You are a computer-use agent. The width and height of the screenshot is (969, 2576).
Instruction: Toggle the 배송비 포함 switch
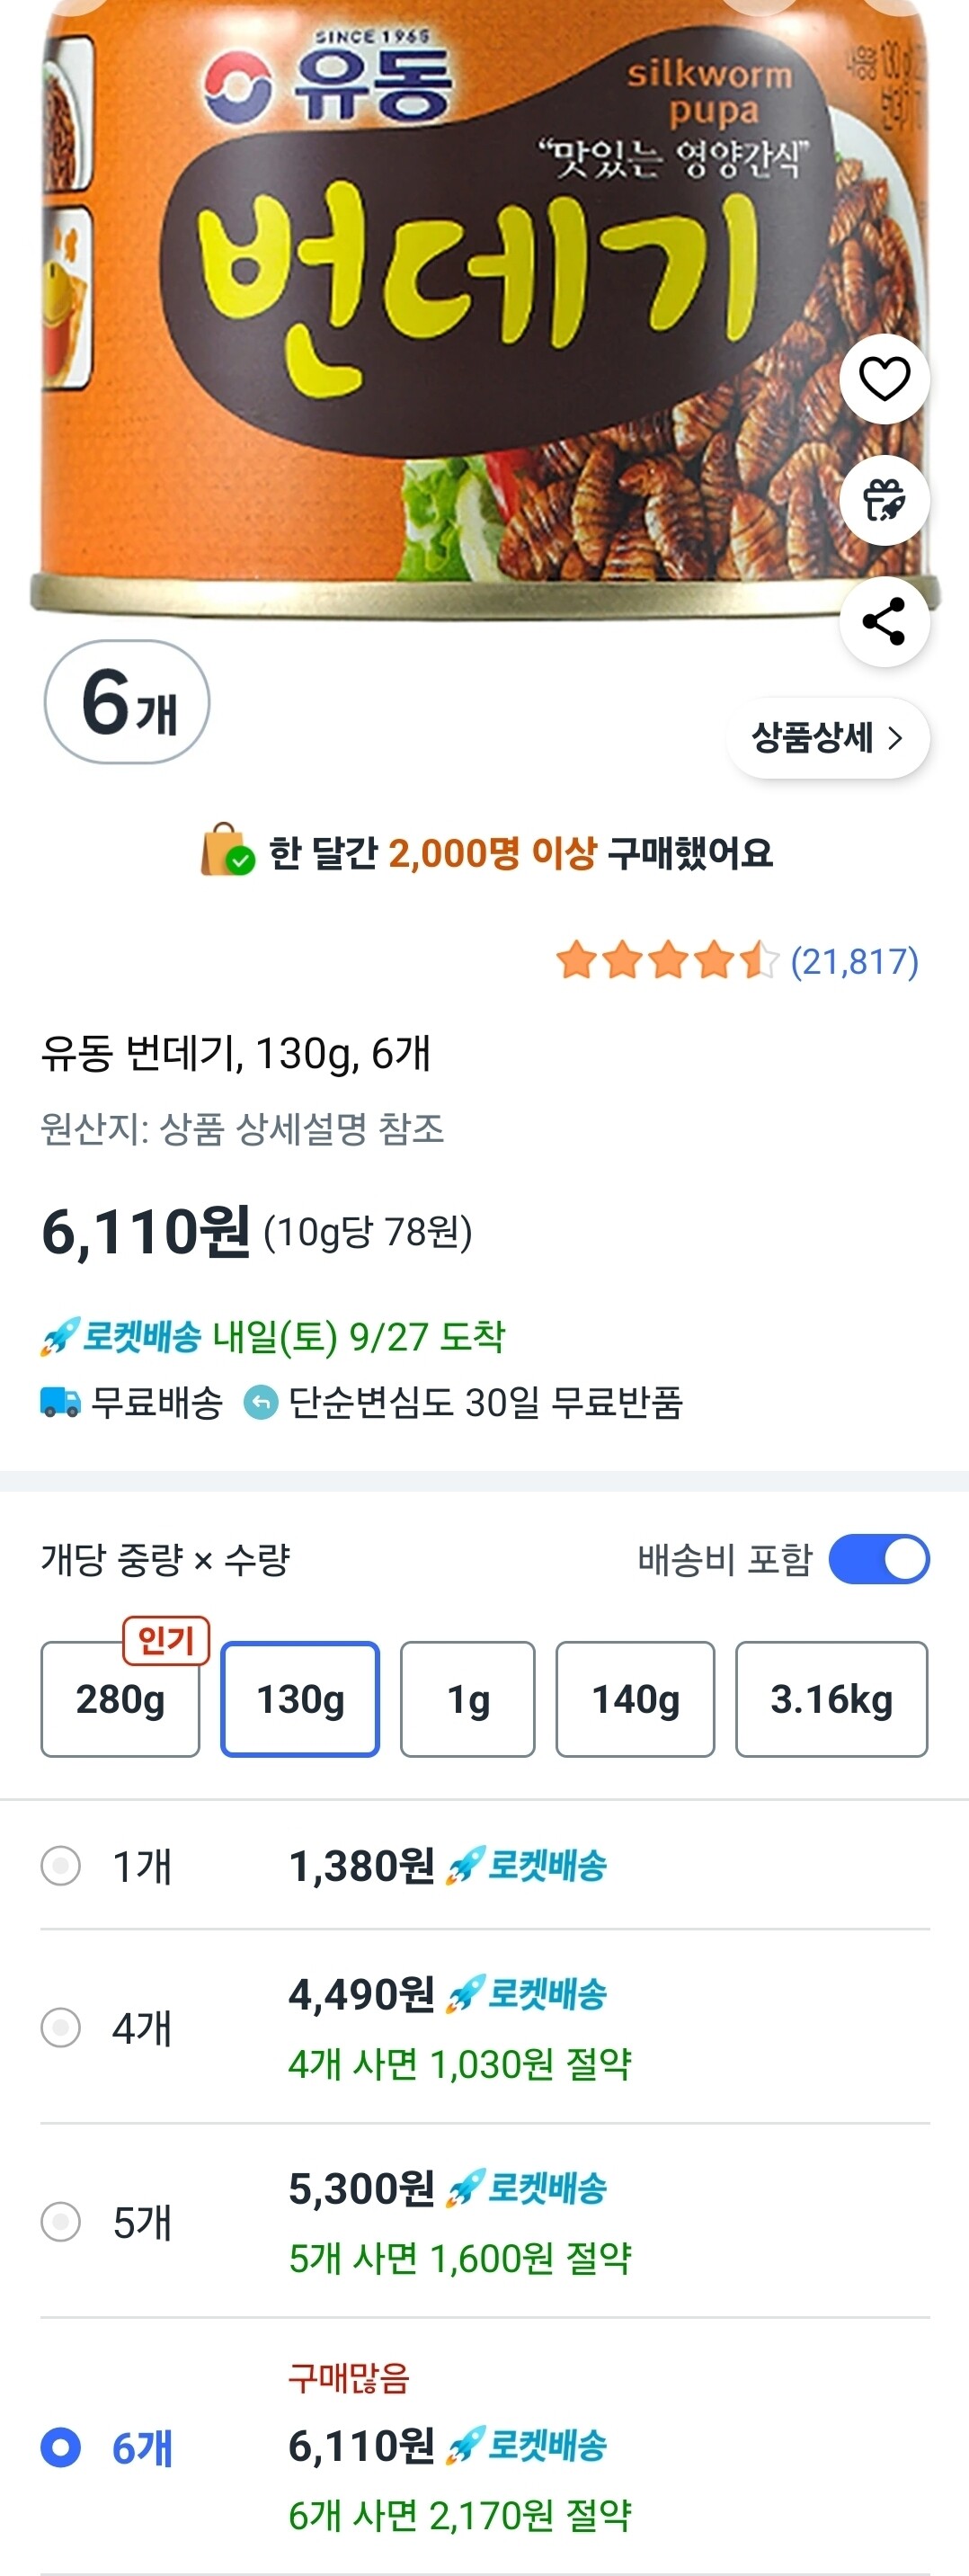point(879,1559)
